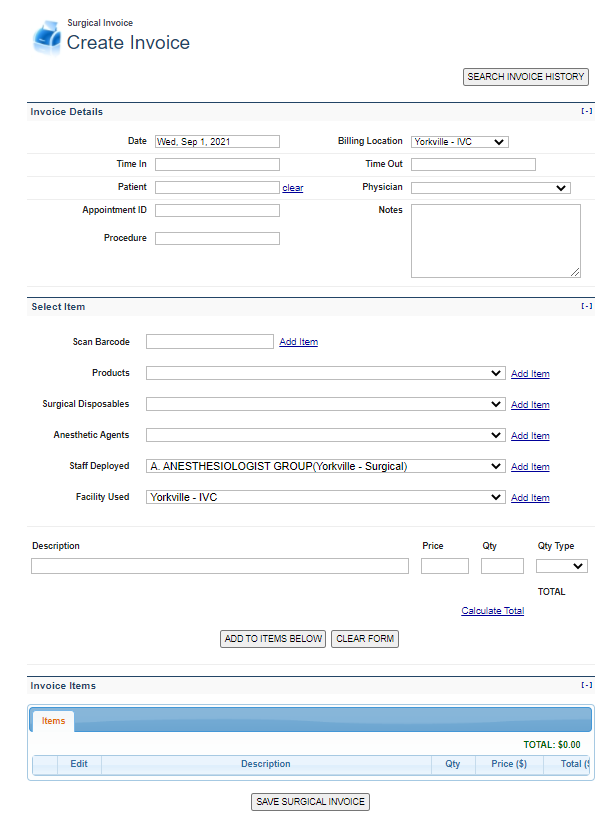This screenshot has width=606, height=815.
Task: Click Save Surgical Invoice button
Action: click(310, 802)
